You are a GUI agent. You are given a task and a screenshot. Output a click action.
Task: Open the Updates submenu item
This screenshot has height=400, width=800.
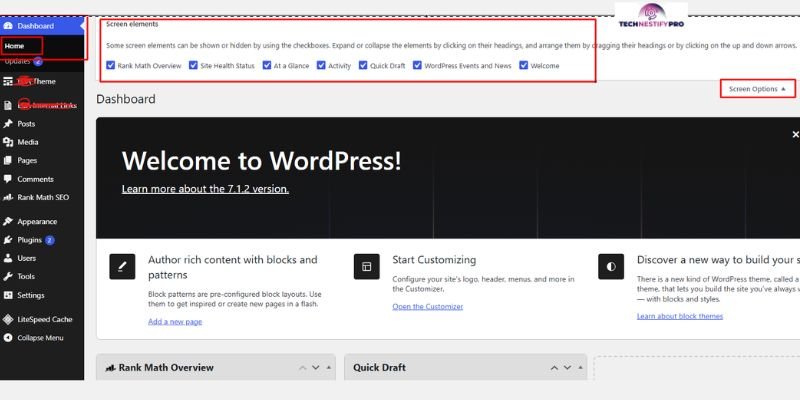click(17, 62)
